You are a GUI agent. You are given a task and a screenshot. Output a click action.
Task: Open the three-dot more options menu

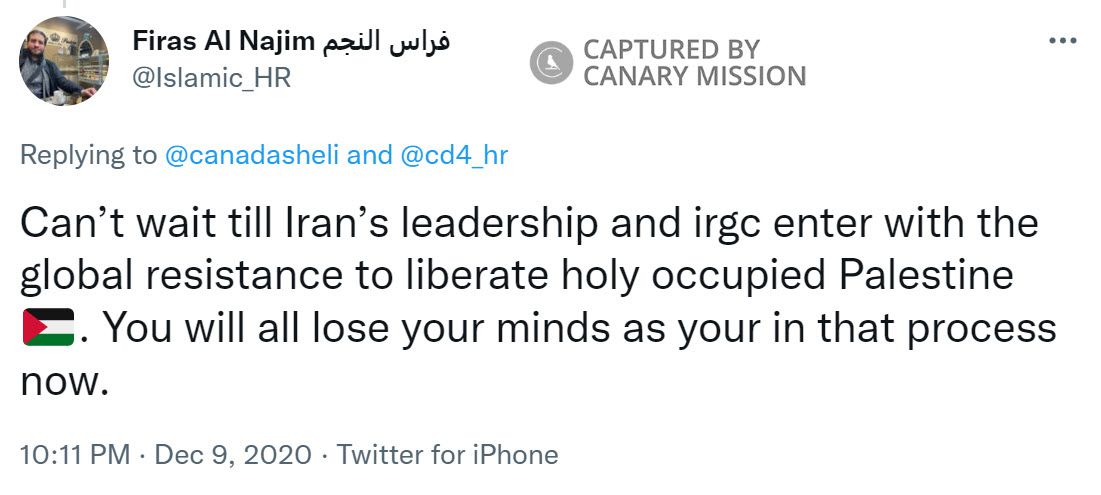coord(1064,41)
